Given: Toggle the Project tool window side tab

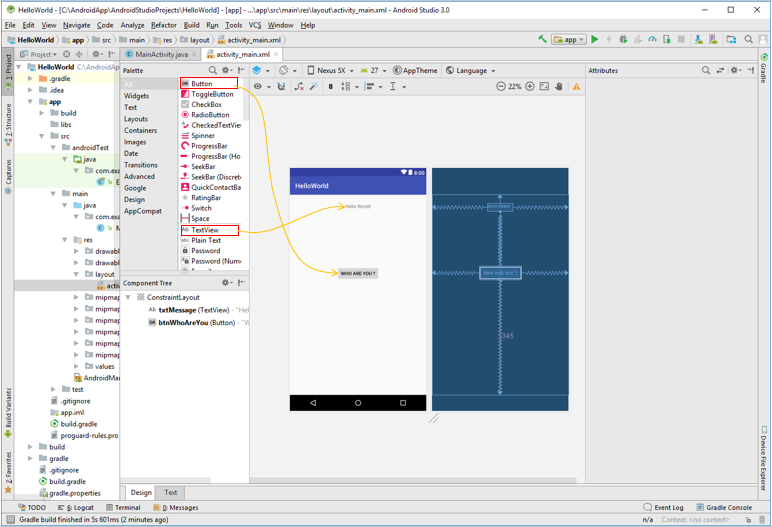Looking at the screenshot, I should 8,70.
